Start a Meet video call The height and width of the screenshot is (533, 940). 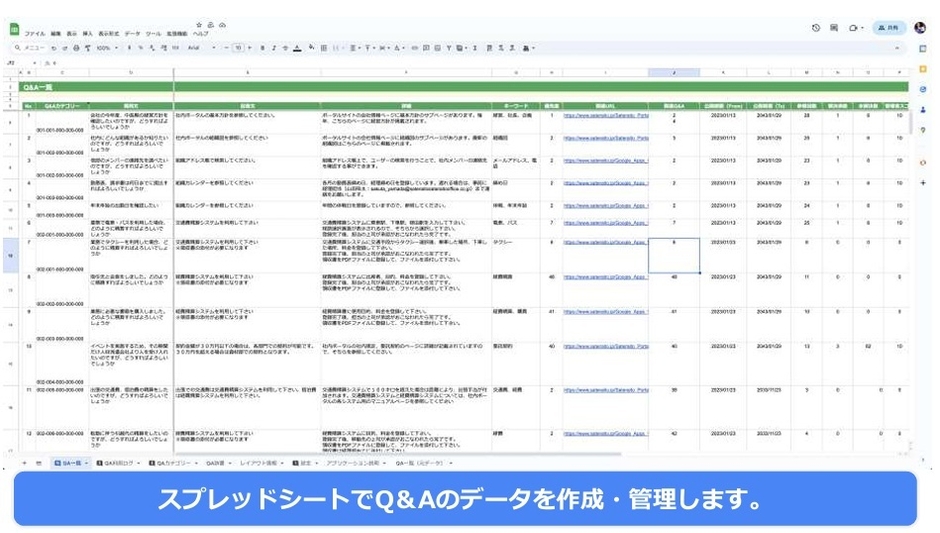852,28
